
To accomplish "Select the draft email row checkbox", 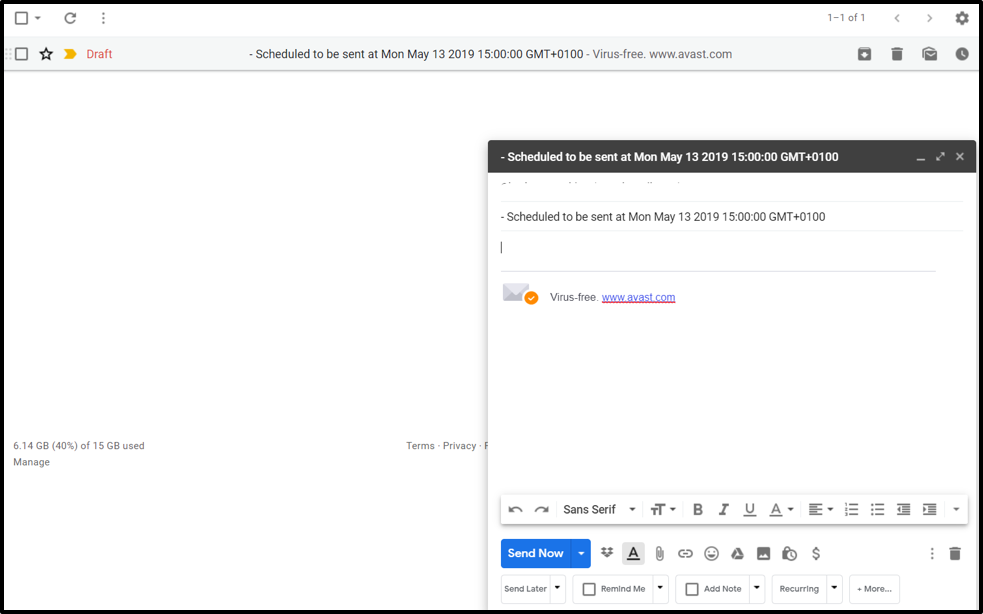I will click(x=21, y=54).
